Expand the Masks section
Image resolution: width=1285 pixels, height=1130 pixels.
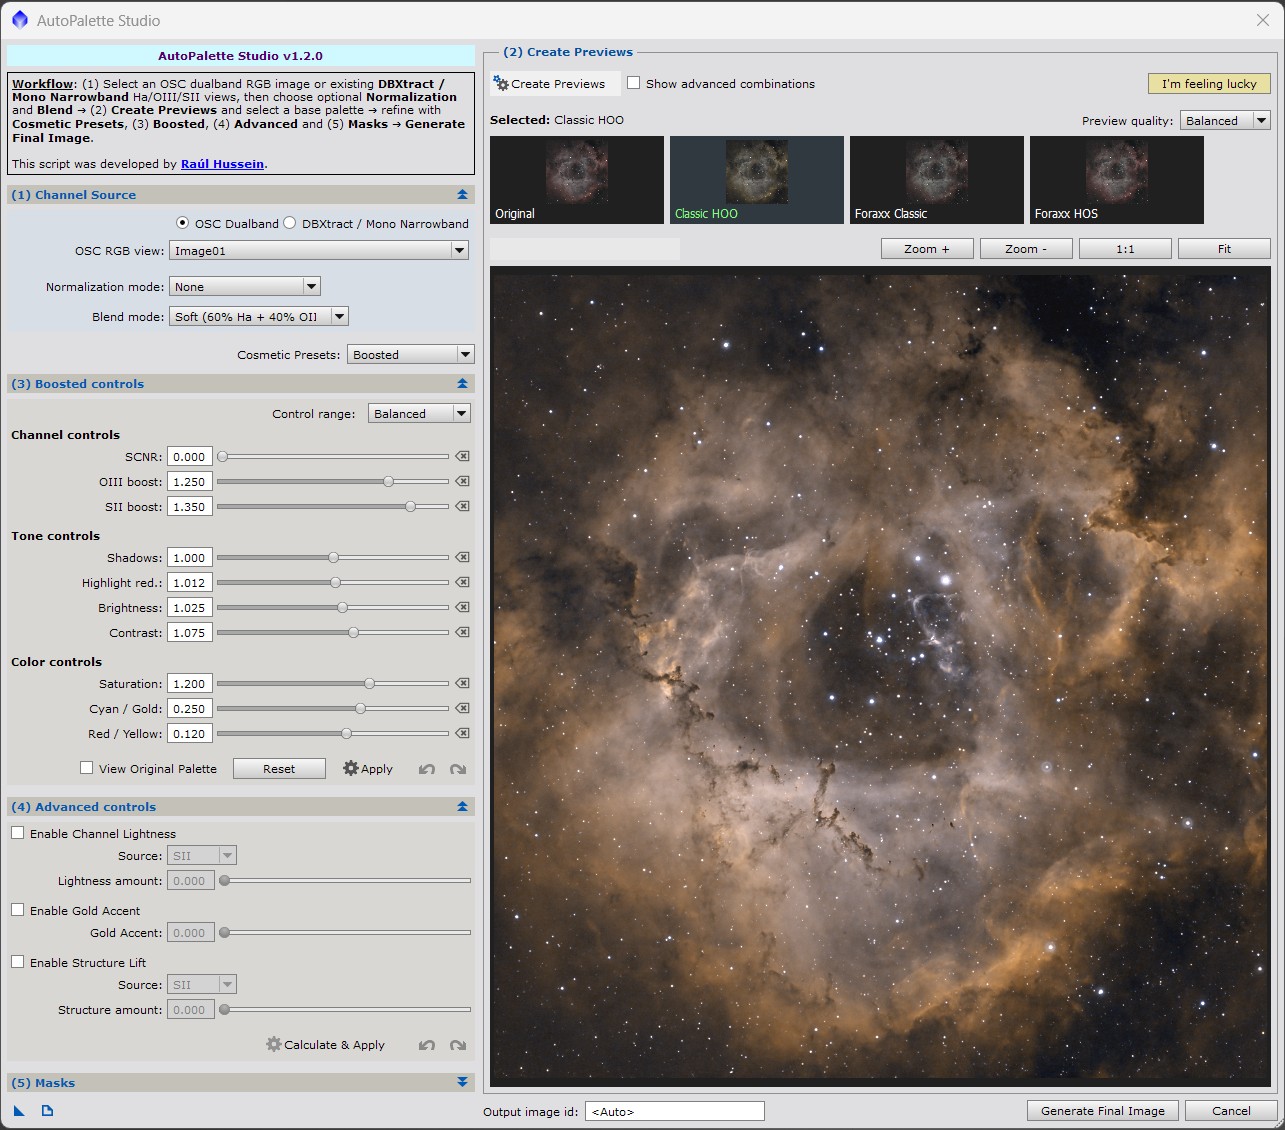coord(462,1083)
